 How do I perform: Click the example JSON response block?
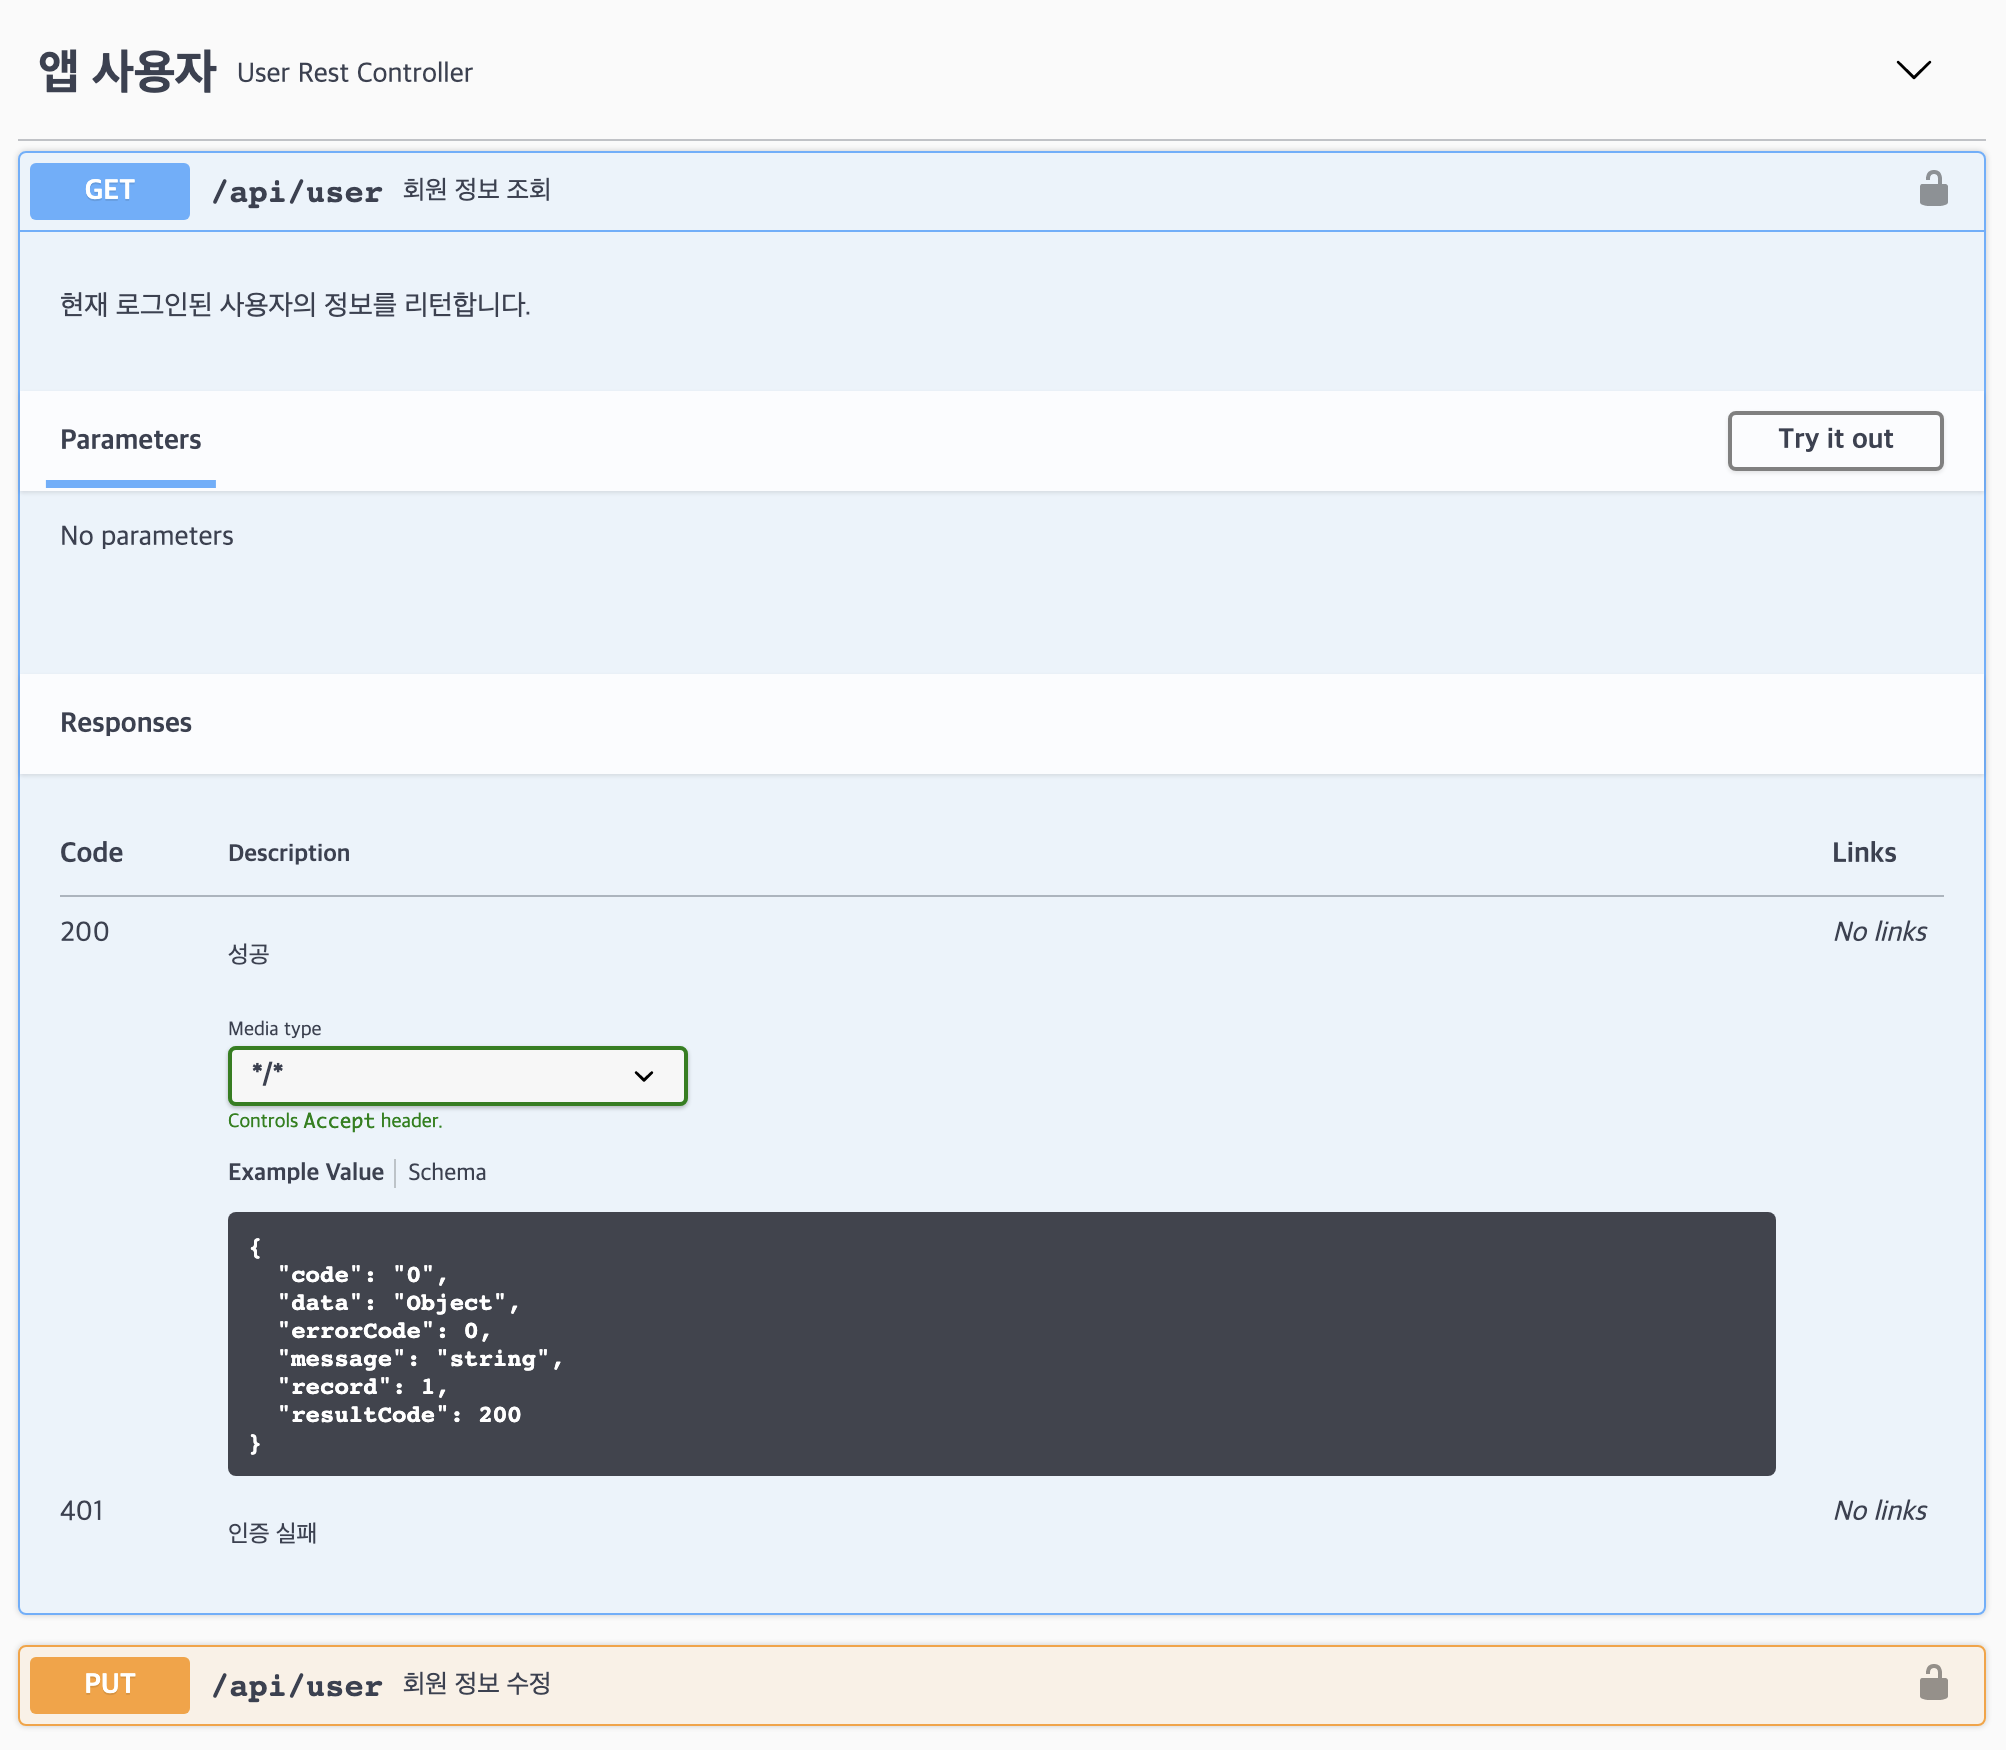pyautogui.click(x=1000, y=1343)
